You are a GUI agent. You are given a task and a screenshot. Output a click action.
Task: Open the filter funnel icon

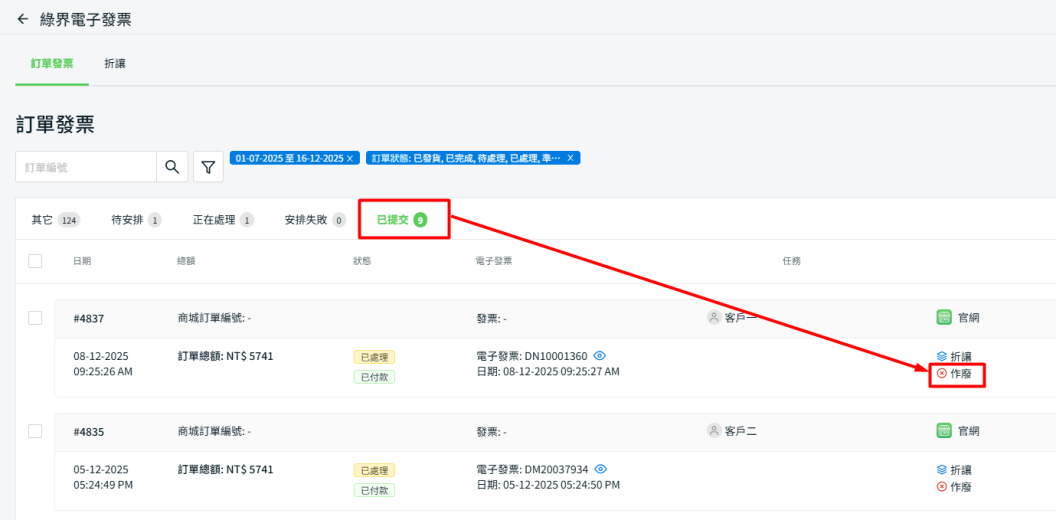208,167
